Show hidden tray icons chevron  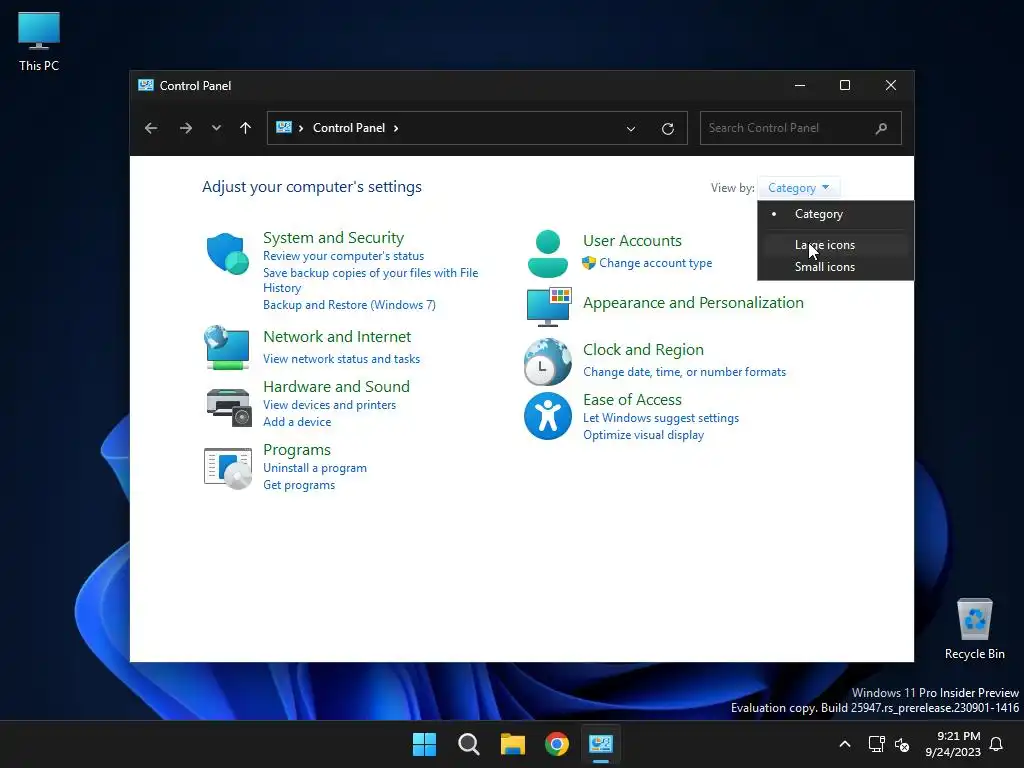point(844,744)
